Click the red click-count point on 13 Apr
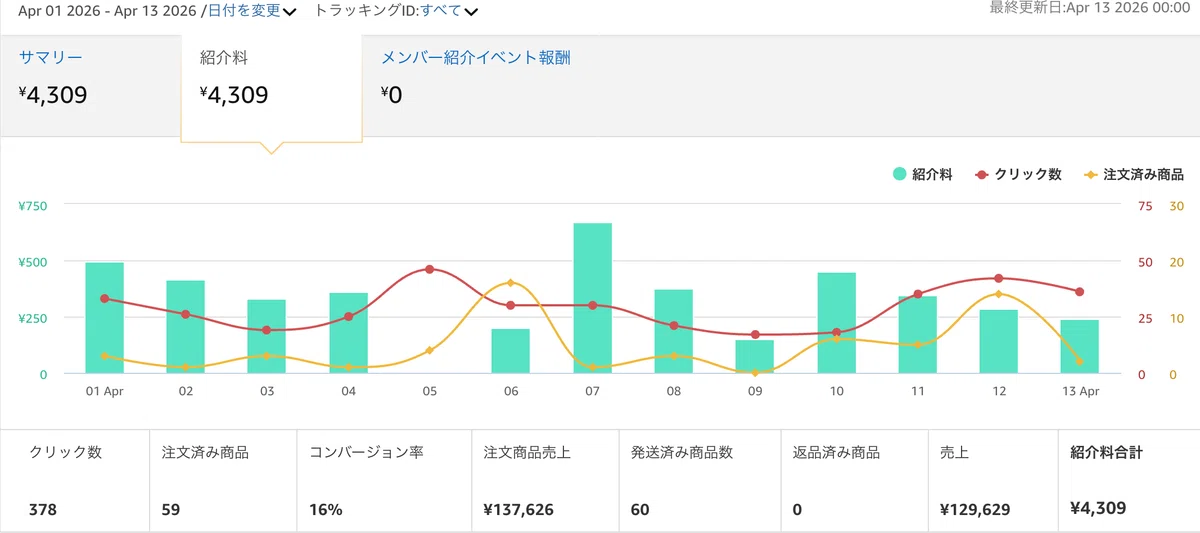Screen dimensions: 1200x533 pos(1079,292)
